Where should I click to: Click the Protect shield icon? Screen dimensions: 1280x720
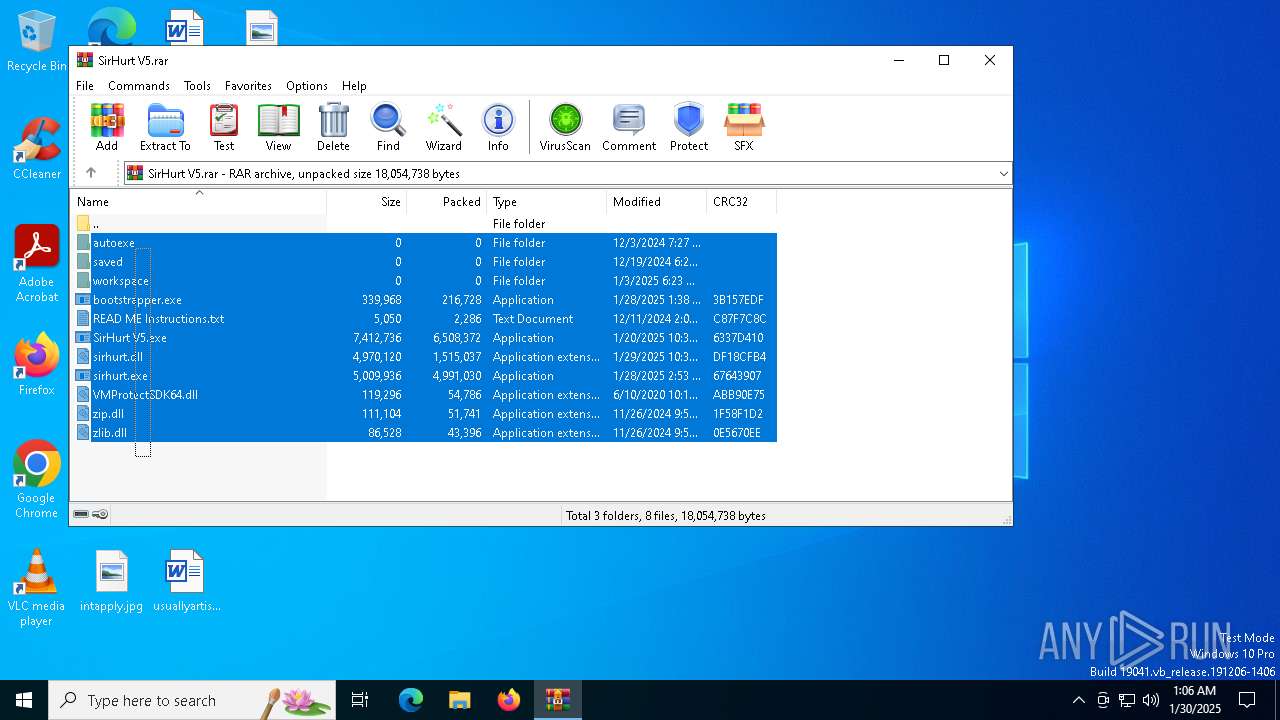click(689, 127)
